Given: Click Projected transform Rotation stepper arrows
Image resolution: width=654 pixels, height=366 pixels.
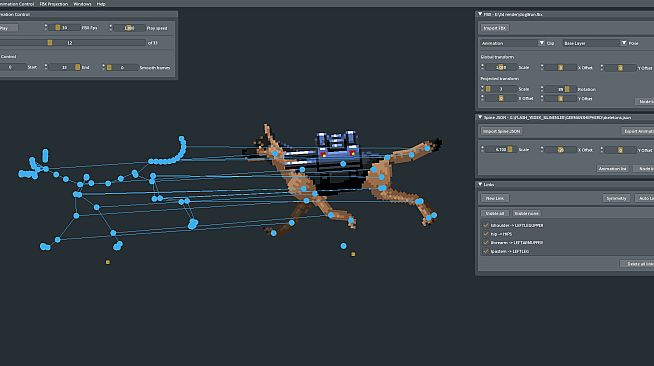Looking at the screenshot, I should tap(542, 89).
